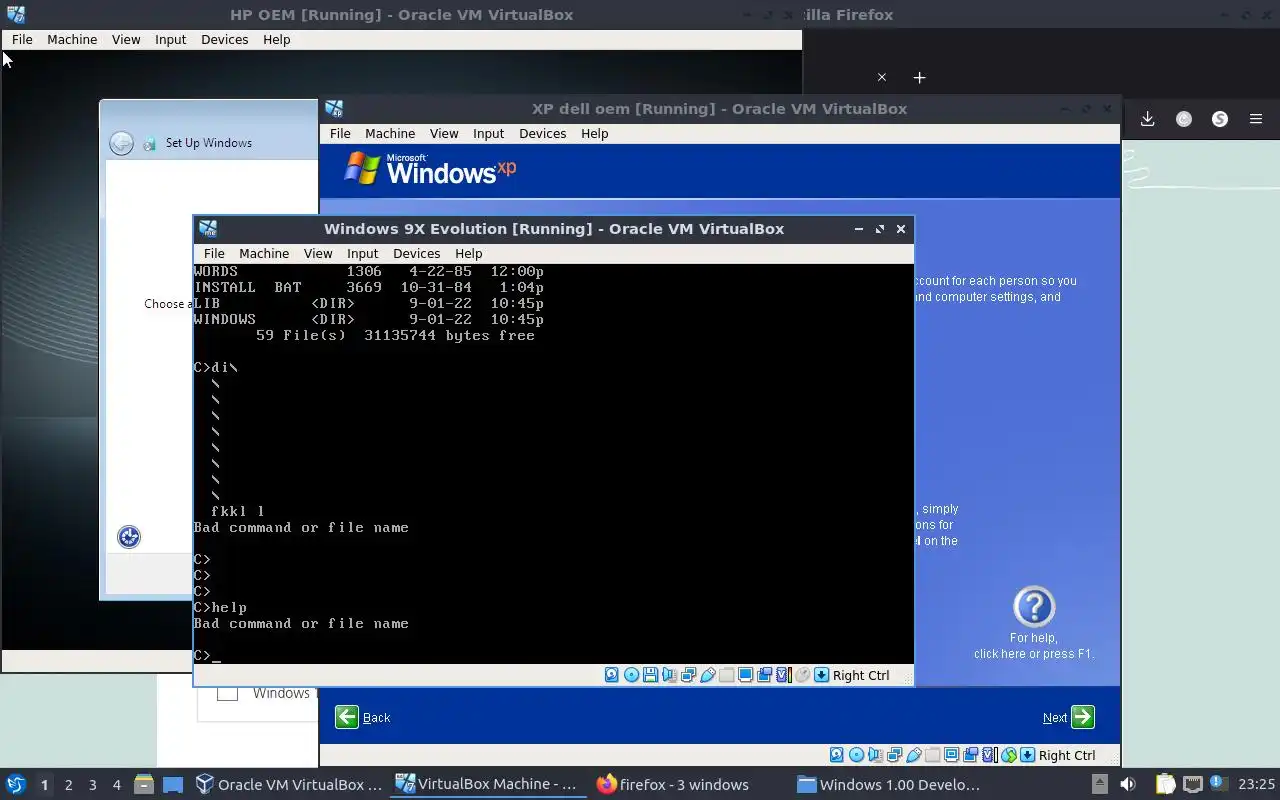Screen dimensions: 1280x800
Task: Click back arrow in Set Up Windows dialog
Action: tap(121, 143)
